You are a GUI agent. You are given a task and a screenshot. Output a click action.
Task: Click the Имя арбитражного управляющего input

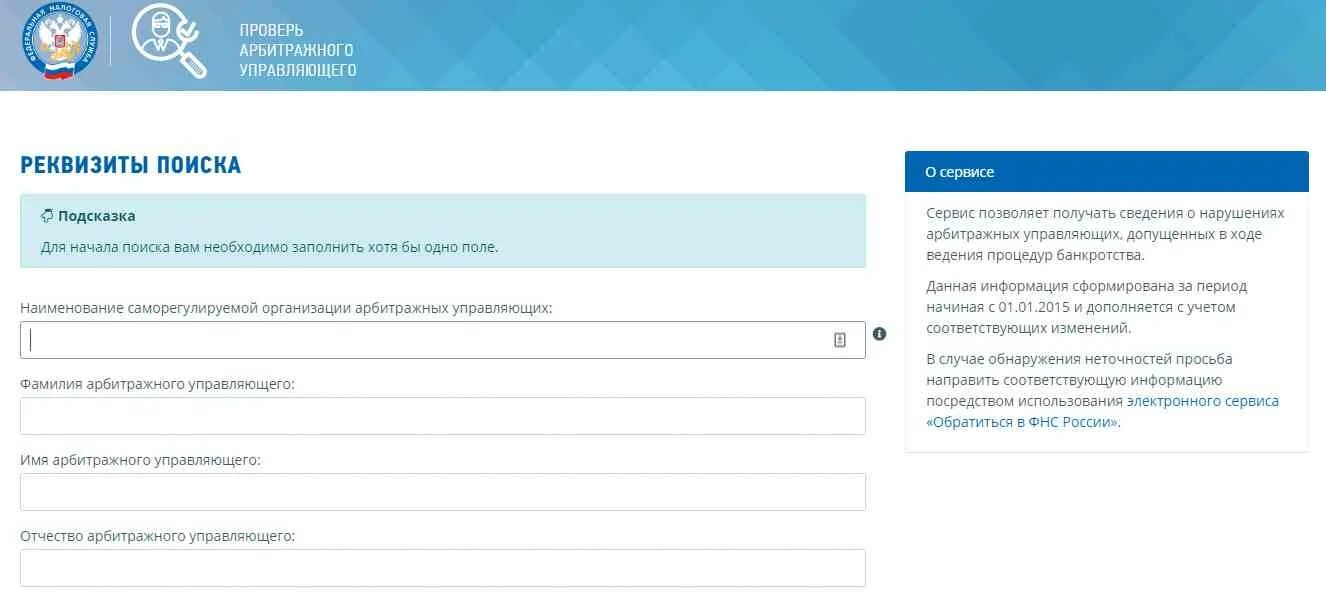[443, 492]
